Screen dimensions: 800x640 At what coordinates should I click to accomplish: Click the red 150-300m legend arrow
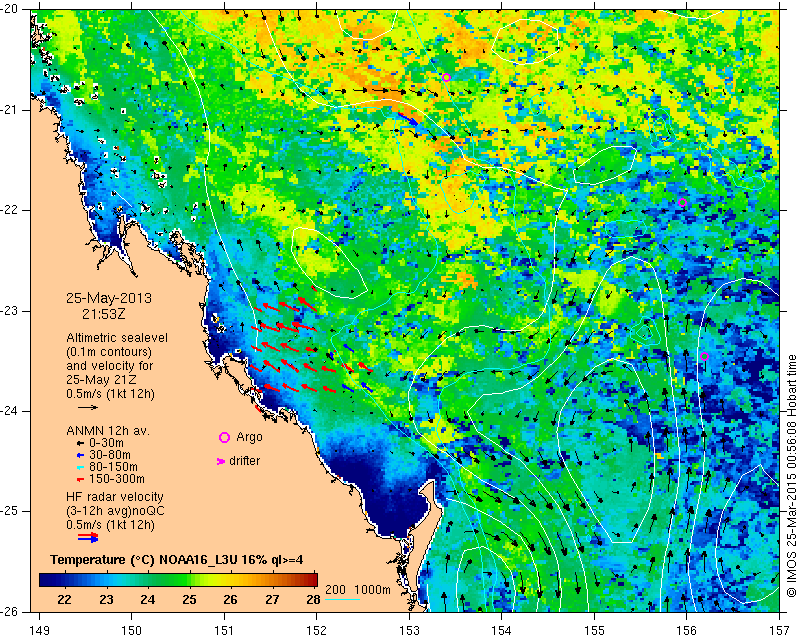pyautogui.click(x=80, y=480)
